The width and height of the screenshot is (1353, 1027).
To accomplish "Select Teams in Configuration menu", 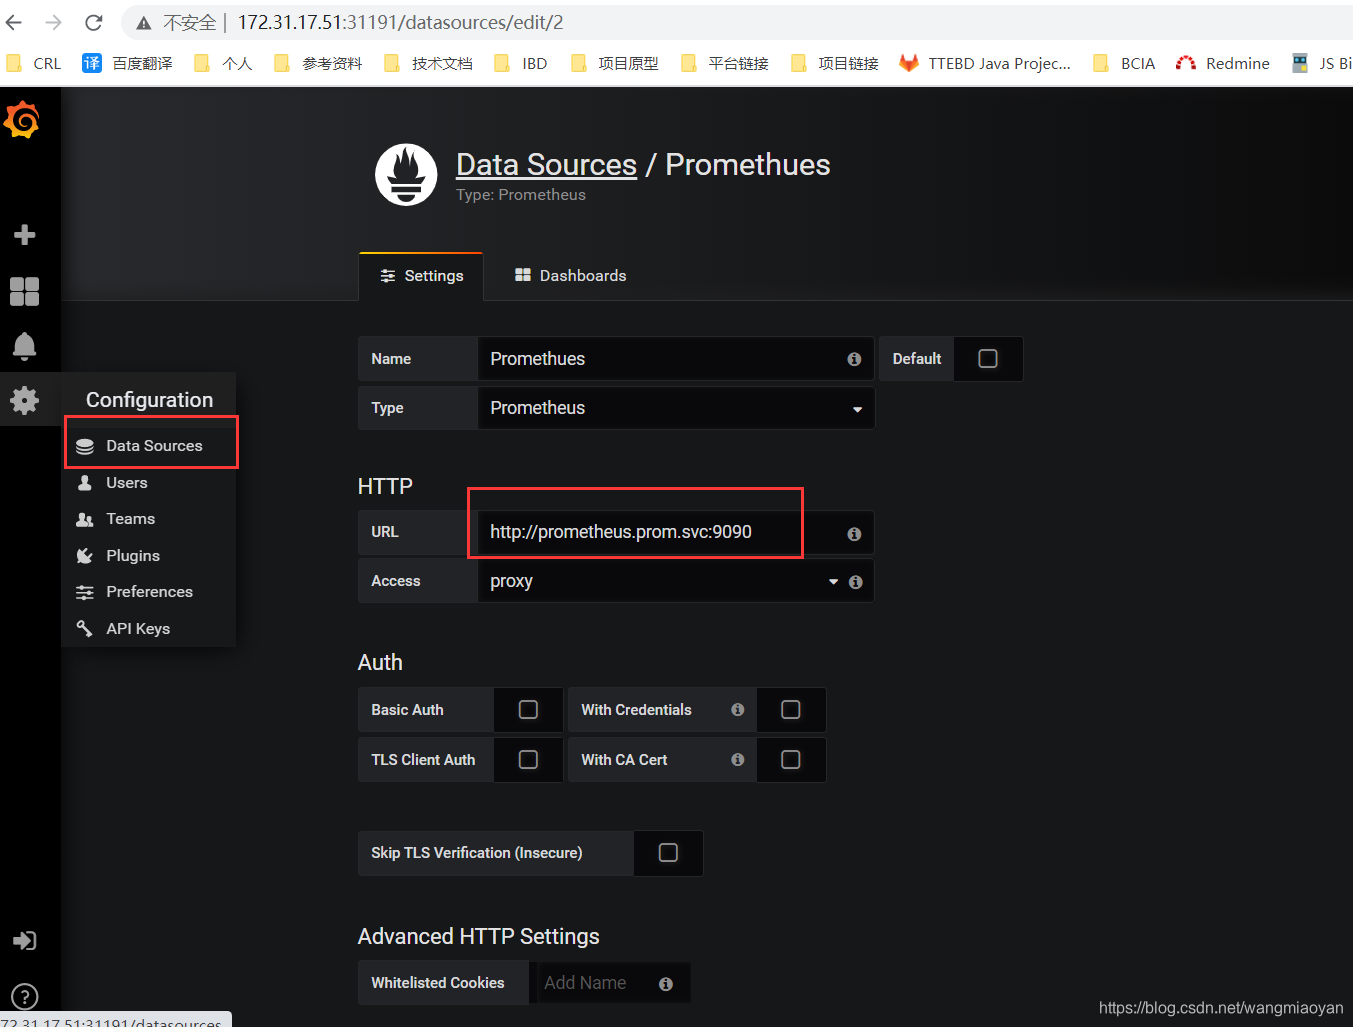I will coord(151,519).
